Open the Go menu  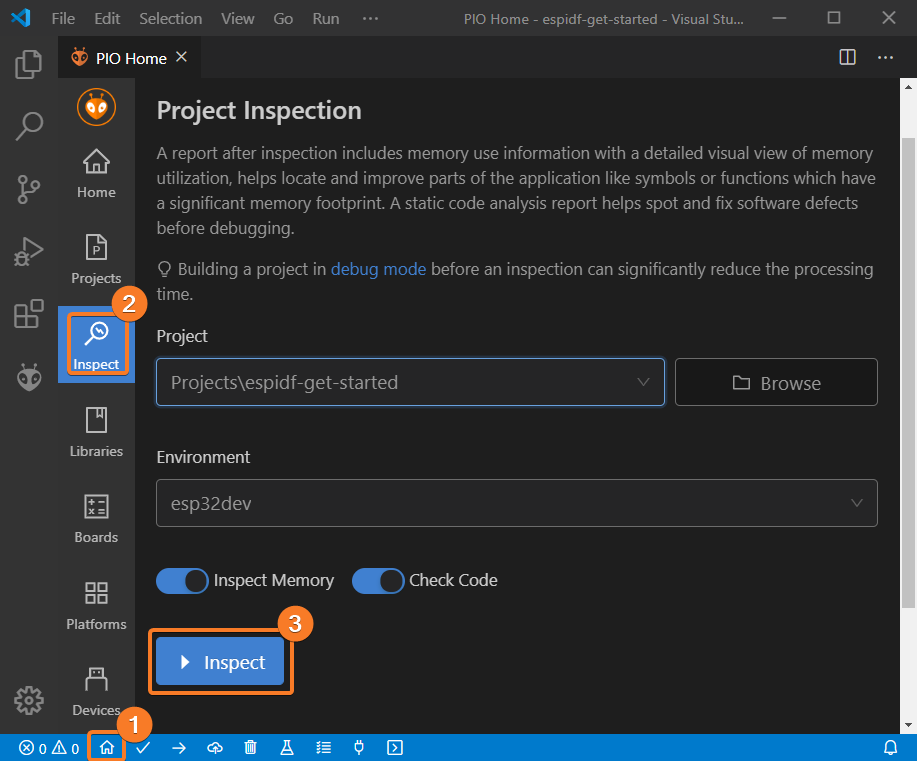click(283, 19)
